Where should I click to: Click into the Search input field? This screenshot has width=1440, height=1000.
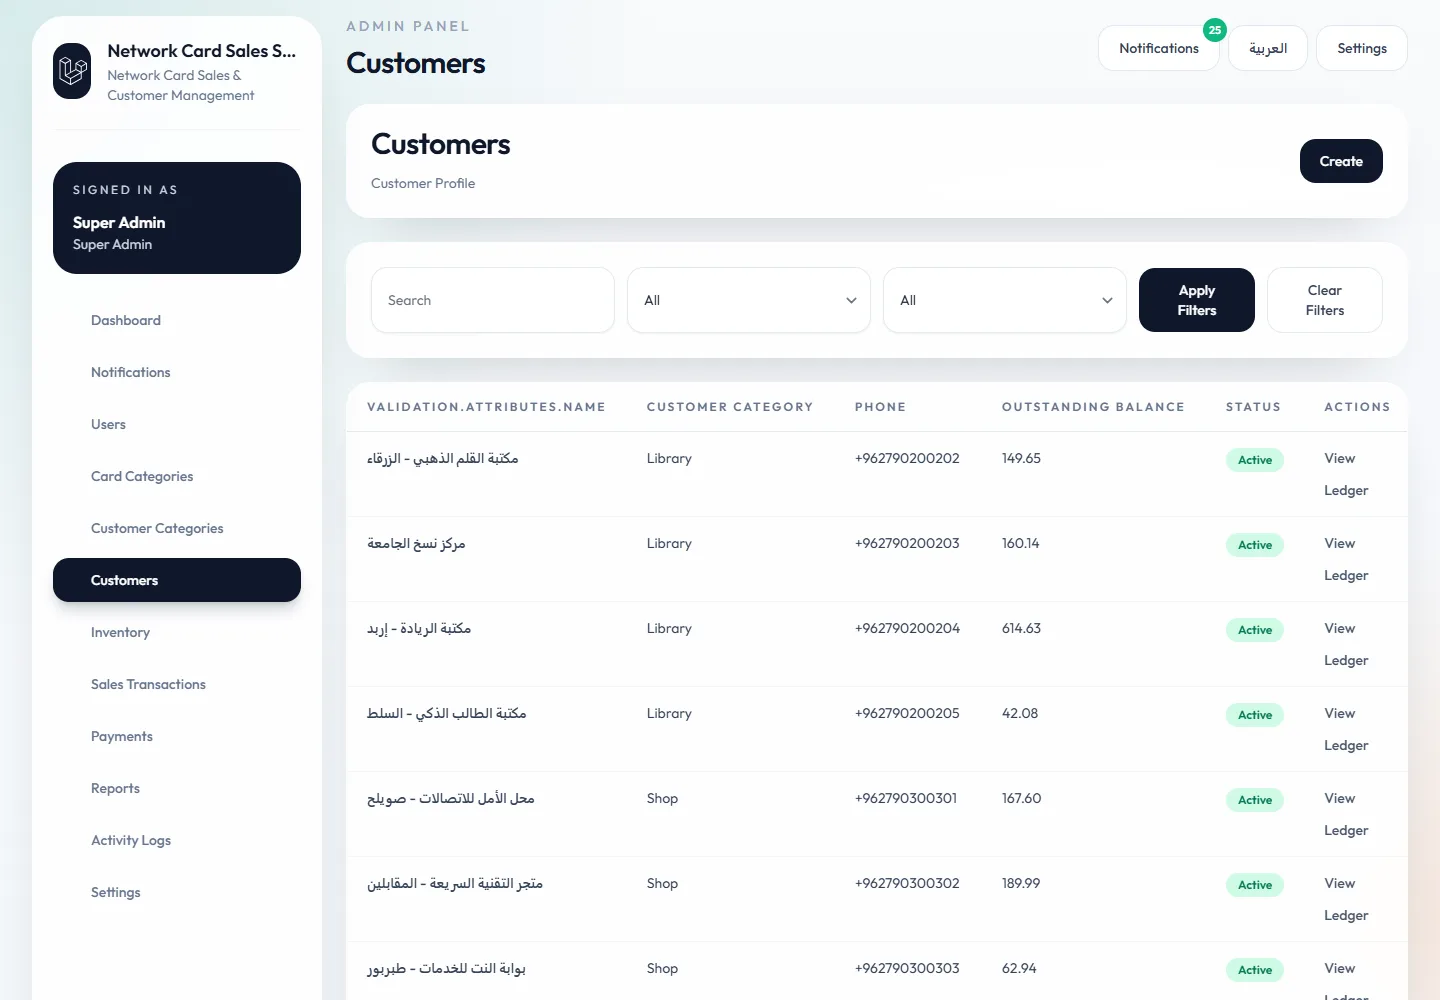pos(493,300)
